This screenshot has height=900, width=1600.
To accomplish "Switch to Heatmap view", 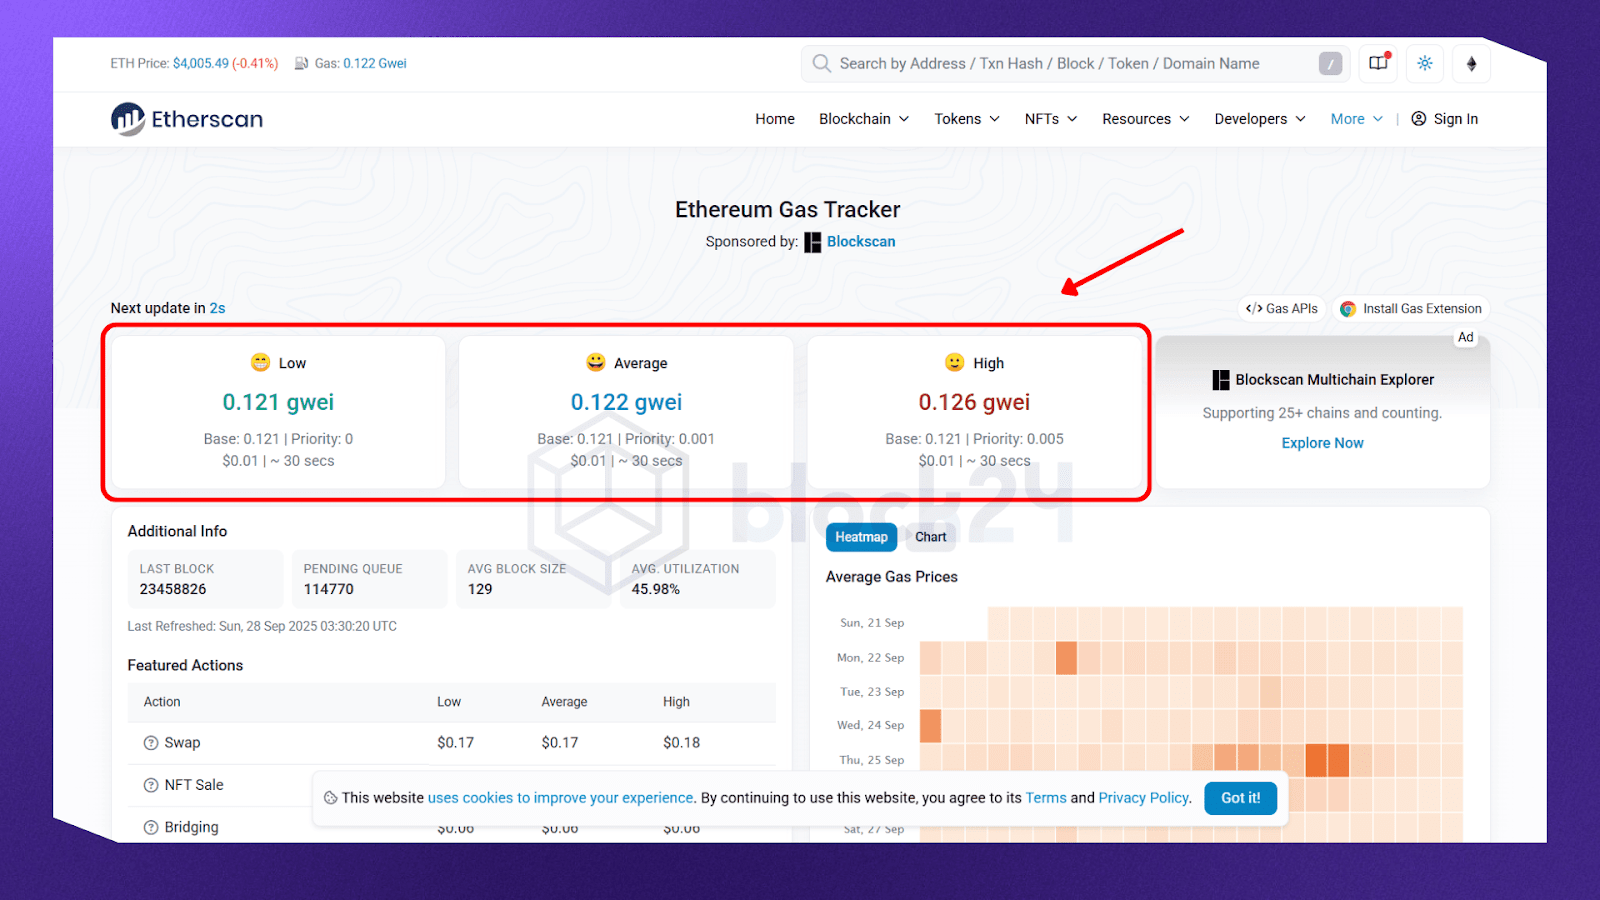I will coord(861,537).
